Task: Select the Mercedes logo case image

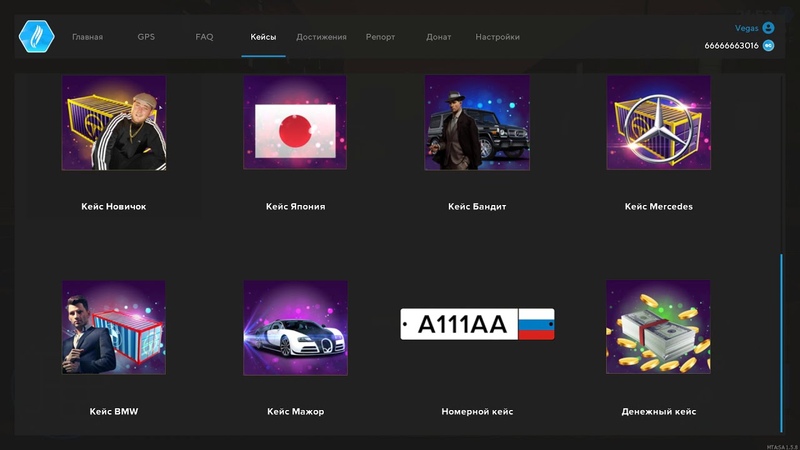Action: coord(658,122)
